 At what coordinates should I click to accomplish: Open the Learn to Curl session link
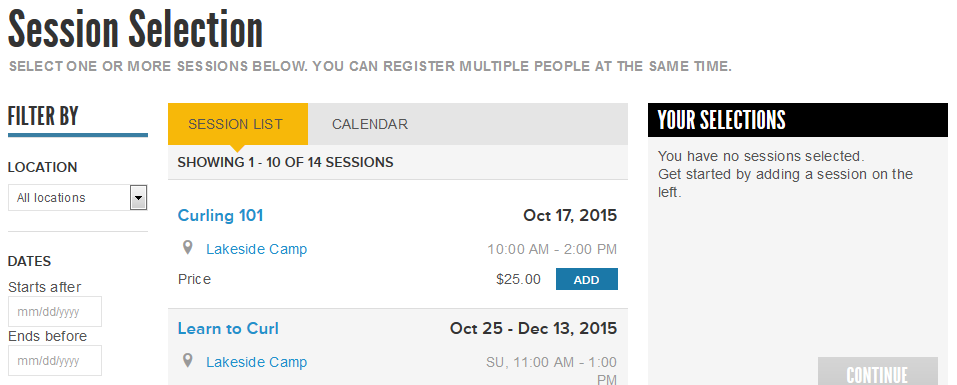[x=228, y=329]
